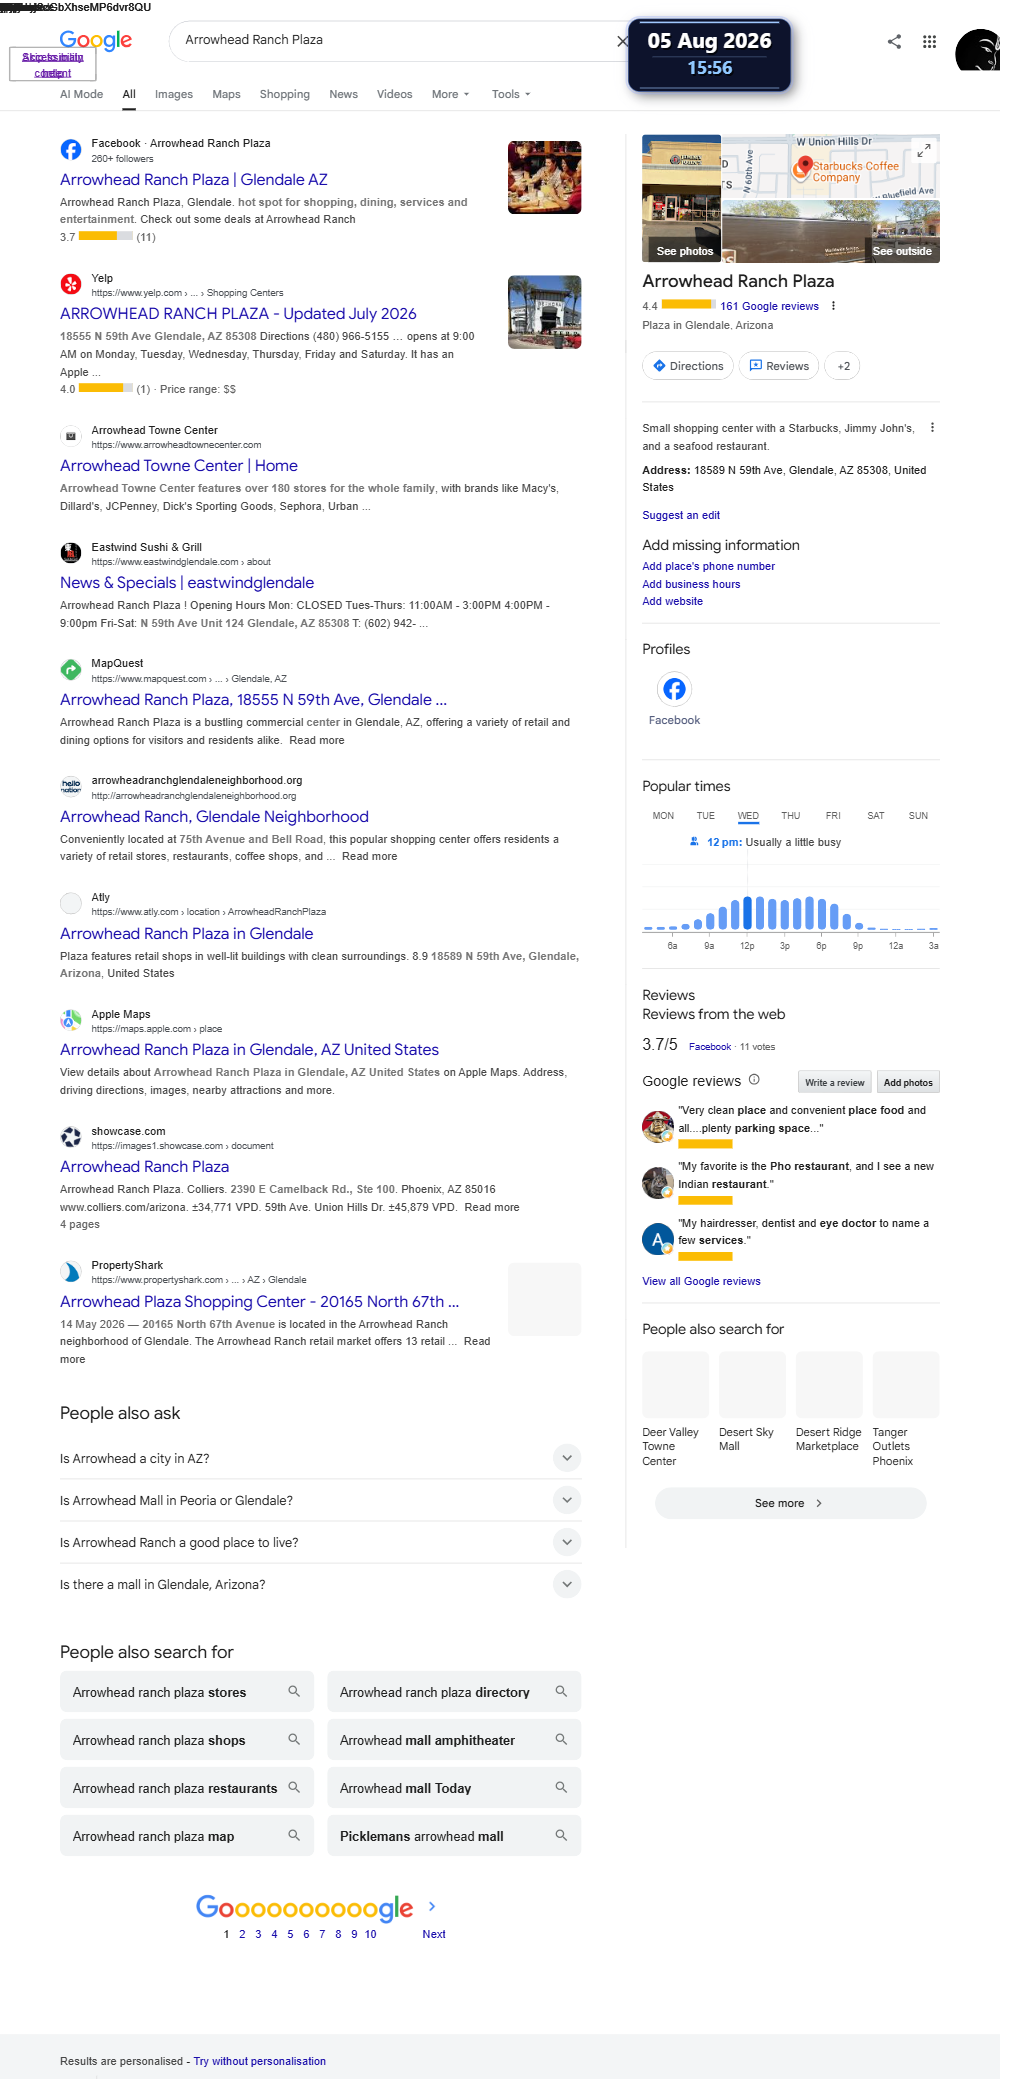This screenshot has width=1012, height=2079.
Task: Click the MapQuest favicon
Action: (x=71, y=669)
